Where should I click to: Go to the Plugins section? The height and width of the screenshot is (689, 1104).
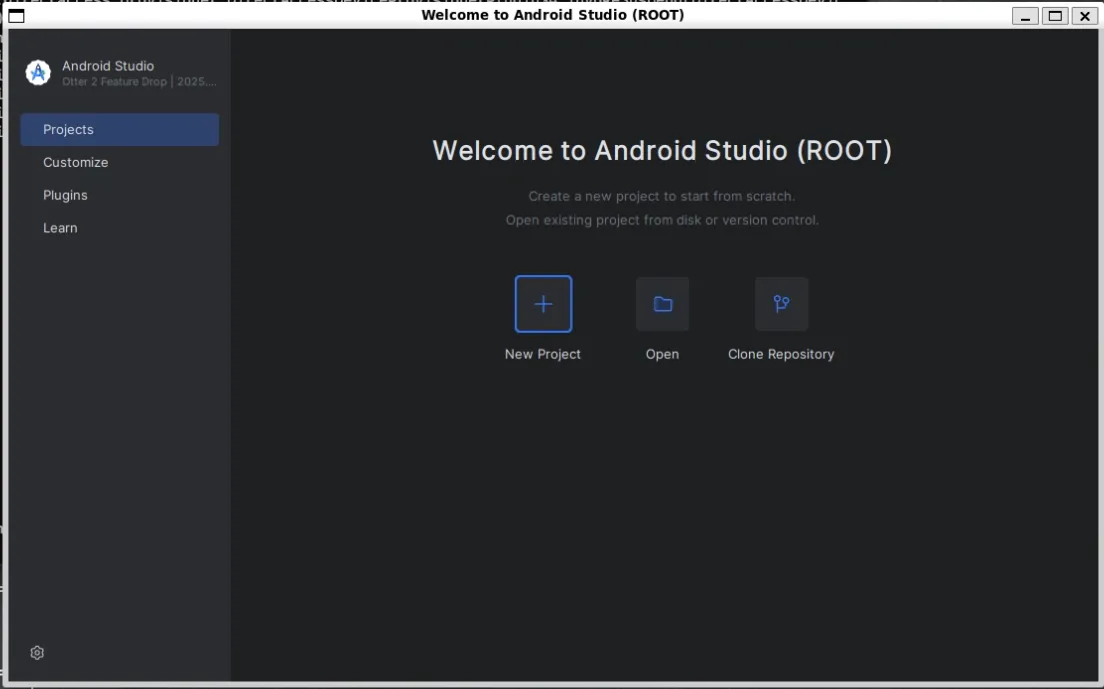(x=66, y=196)
